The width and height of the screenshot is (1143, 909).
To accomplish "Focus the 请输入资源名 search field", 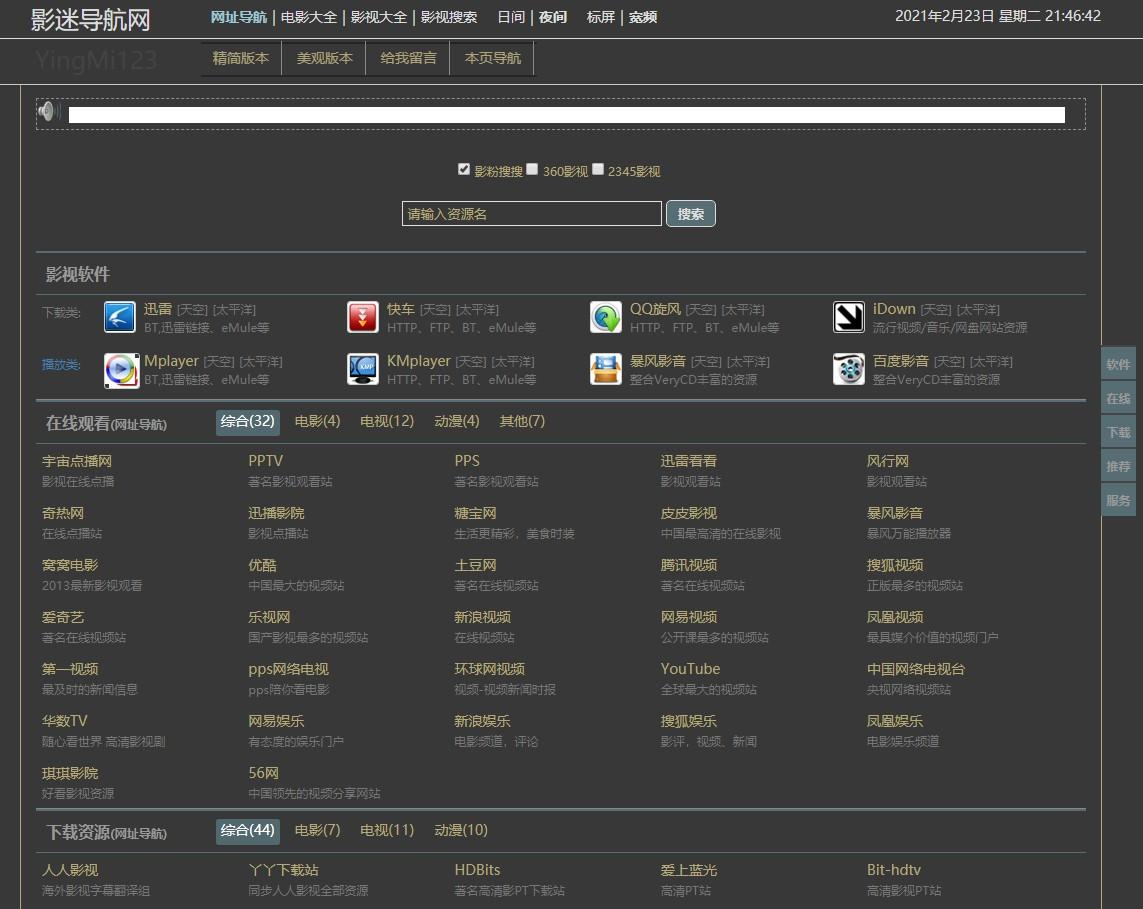I will [531, 214].
